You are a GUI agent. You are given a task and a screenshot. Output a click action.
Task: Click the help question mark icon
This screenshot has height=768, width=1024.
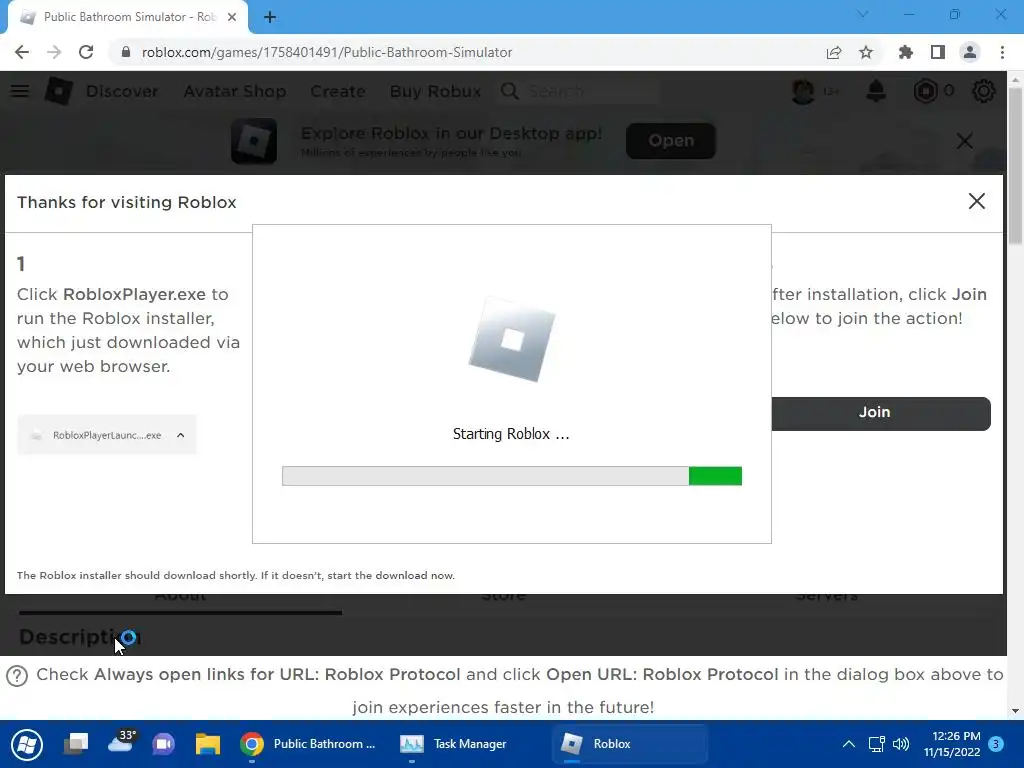[17, 676]
